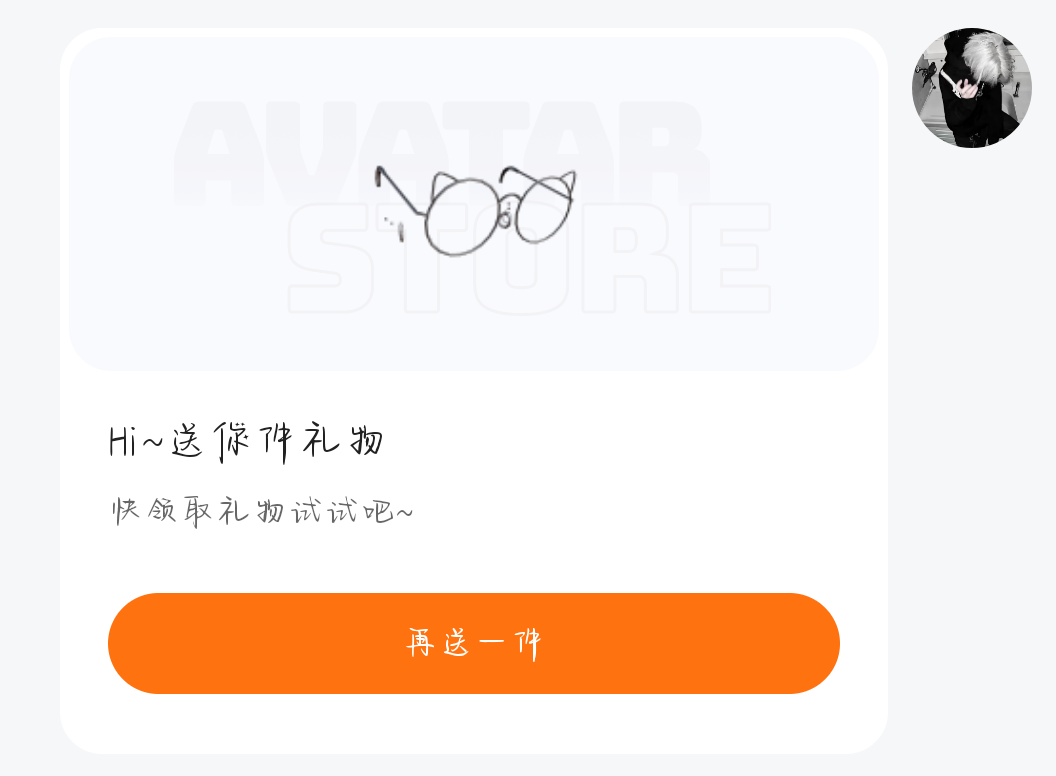This screenshot has height=776, width=1056.
Task: Tap the subtitle 快领取礼物试试吧~
Action: click(262, 511)
